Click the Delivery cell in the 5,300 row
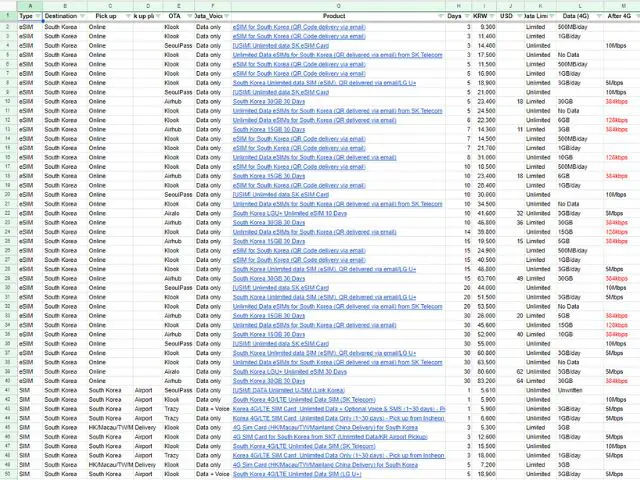The height and width of the screenshot is (480, 640). coord(148,427)
